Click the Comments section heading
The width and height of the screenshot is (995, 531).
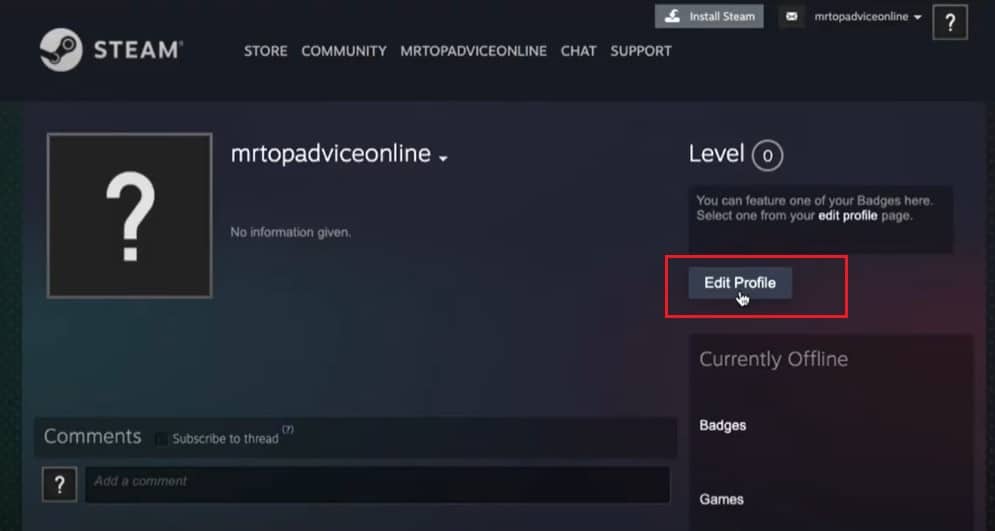point(93,436)
